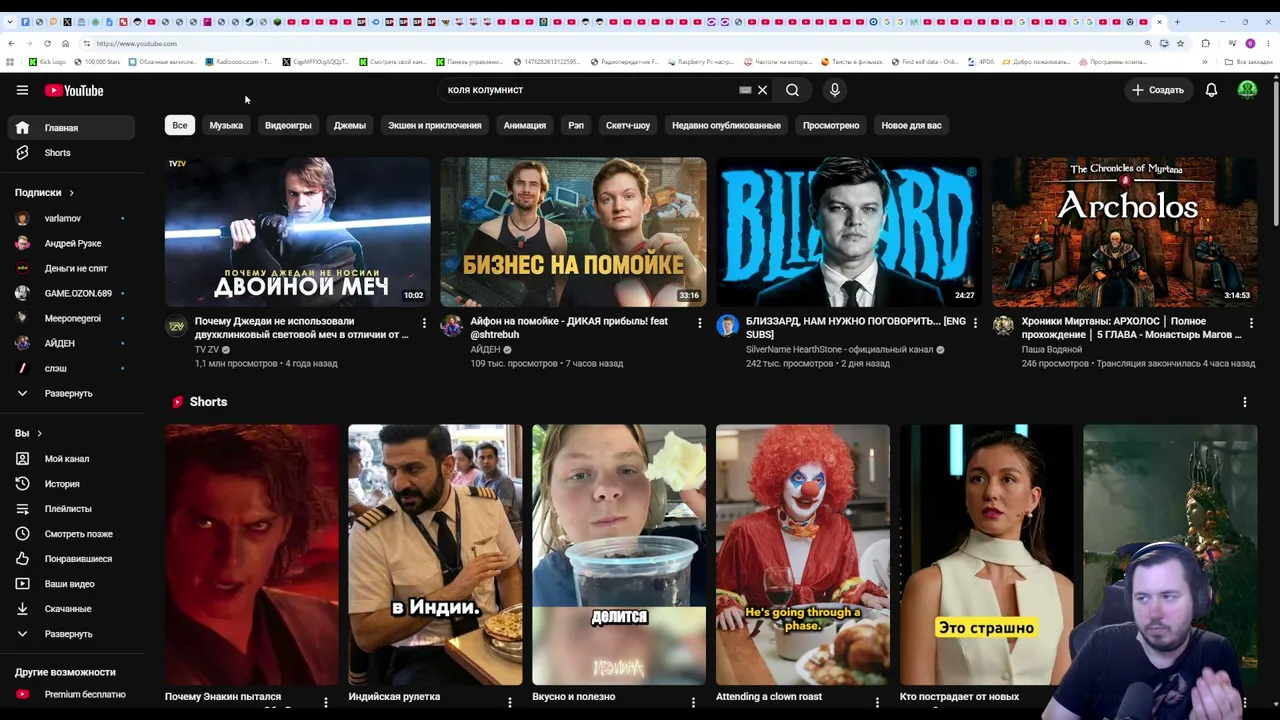Open the notifications bell
This screenshot has width=1280, height=720.
click(1211, 90)
